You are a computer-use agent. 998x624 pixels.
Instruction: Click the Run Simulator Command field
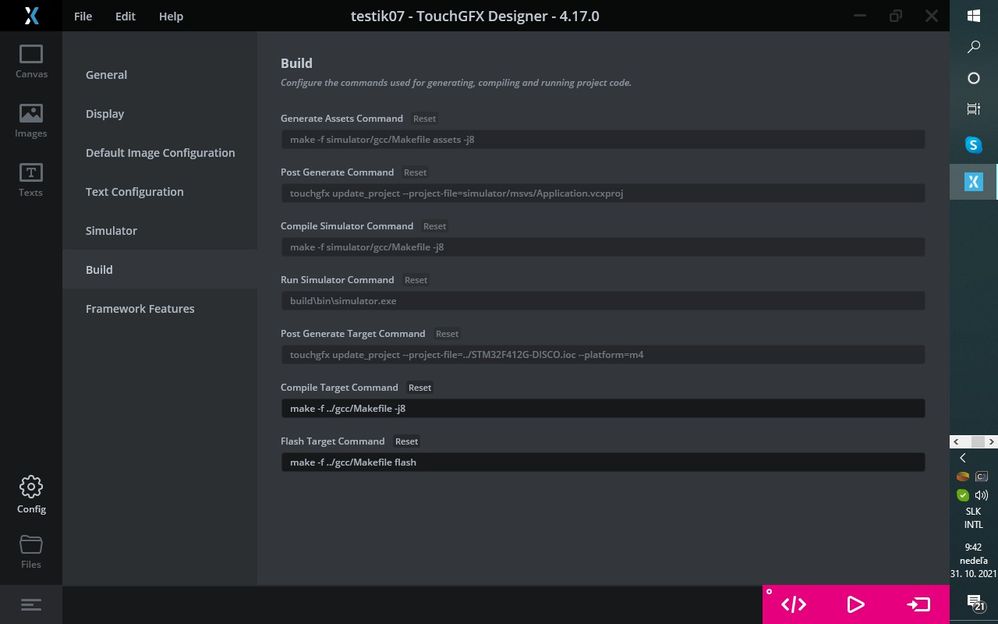click(x=603, y=301)
